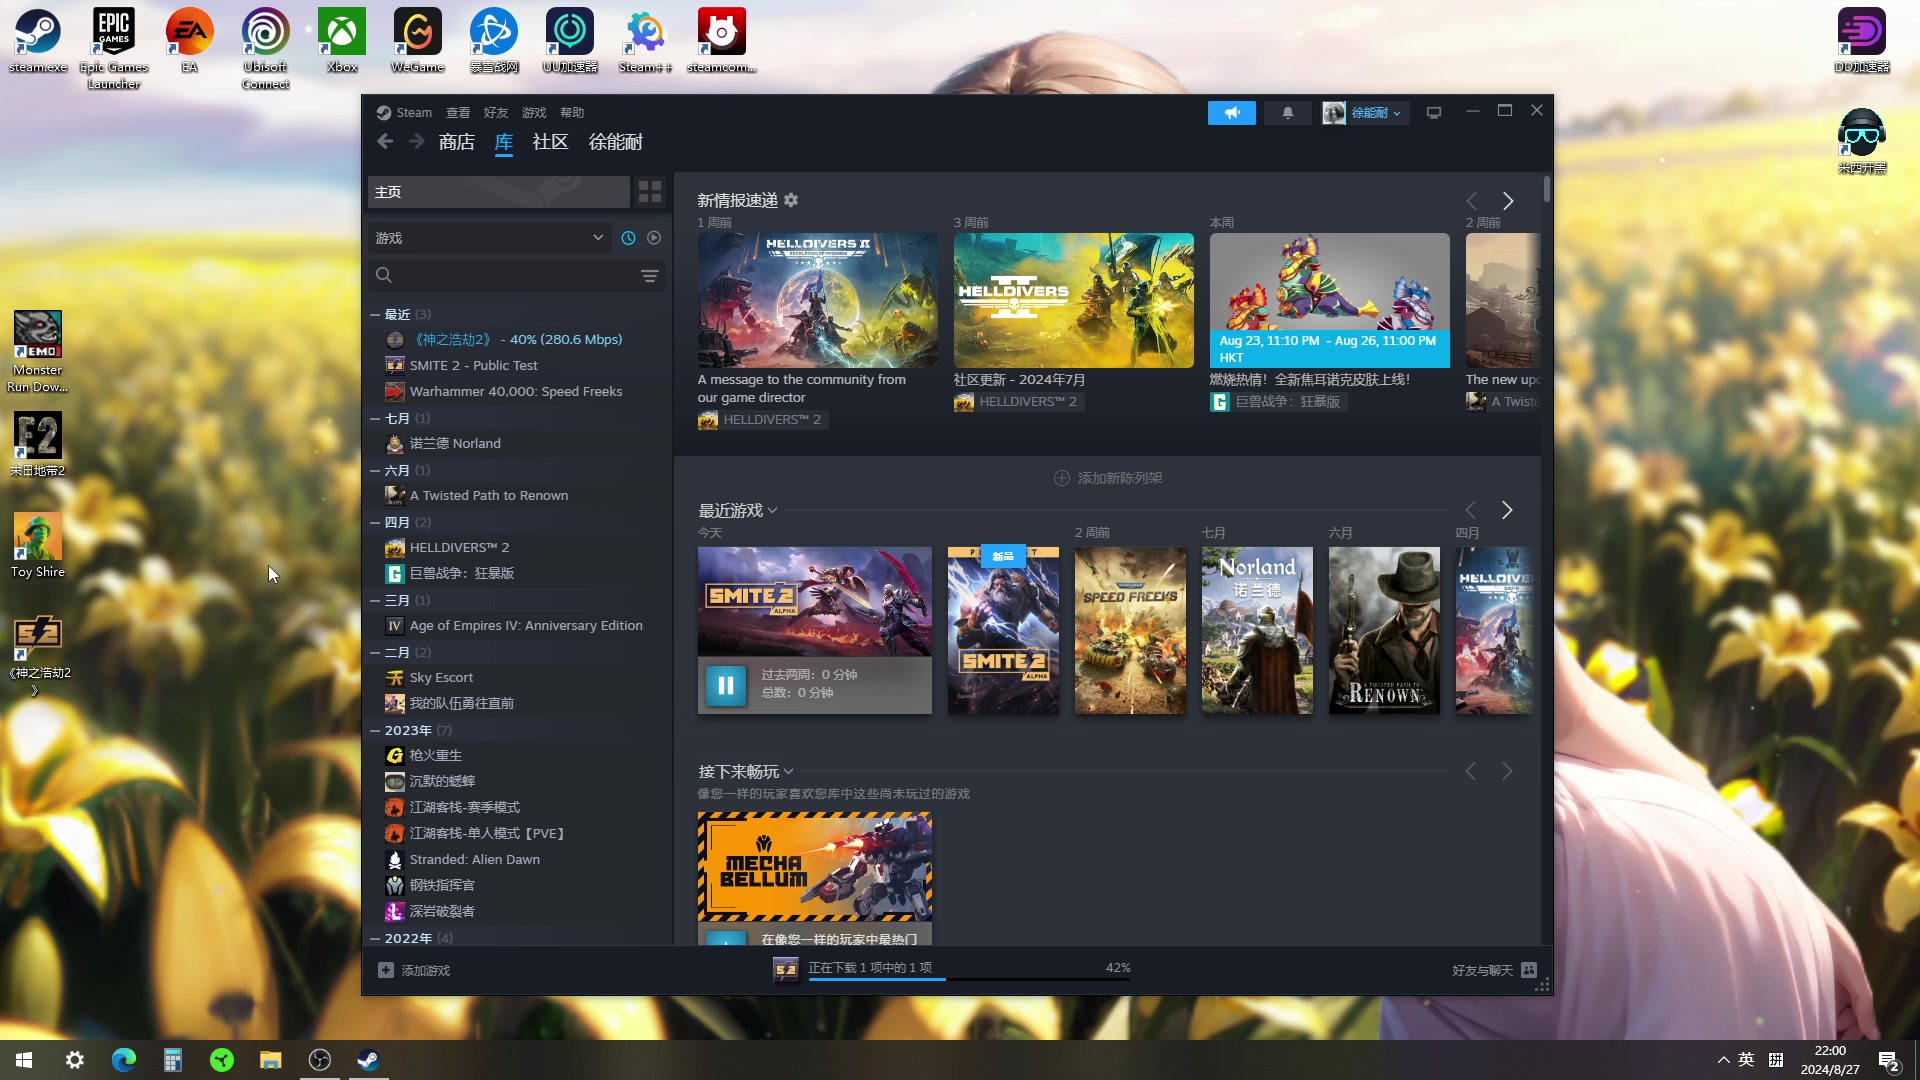Select SMITE 2 - Public Test in library list

click(x=473, y=365)
